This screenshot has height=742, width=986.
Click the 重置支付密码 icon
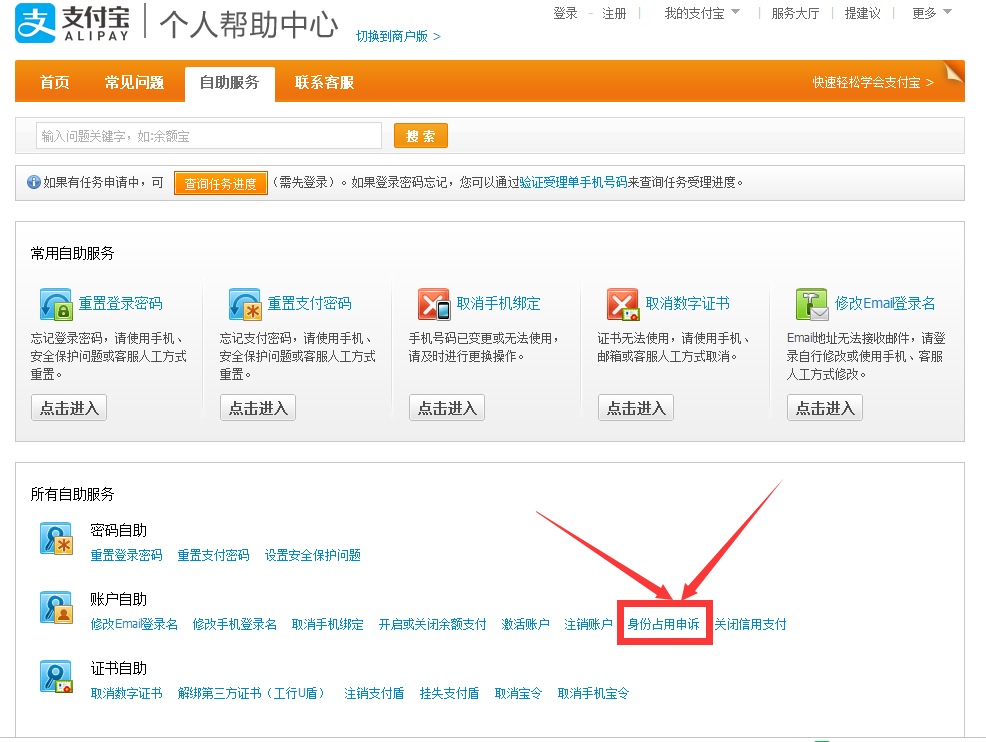click(x=245, y=304)
